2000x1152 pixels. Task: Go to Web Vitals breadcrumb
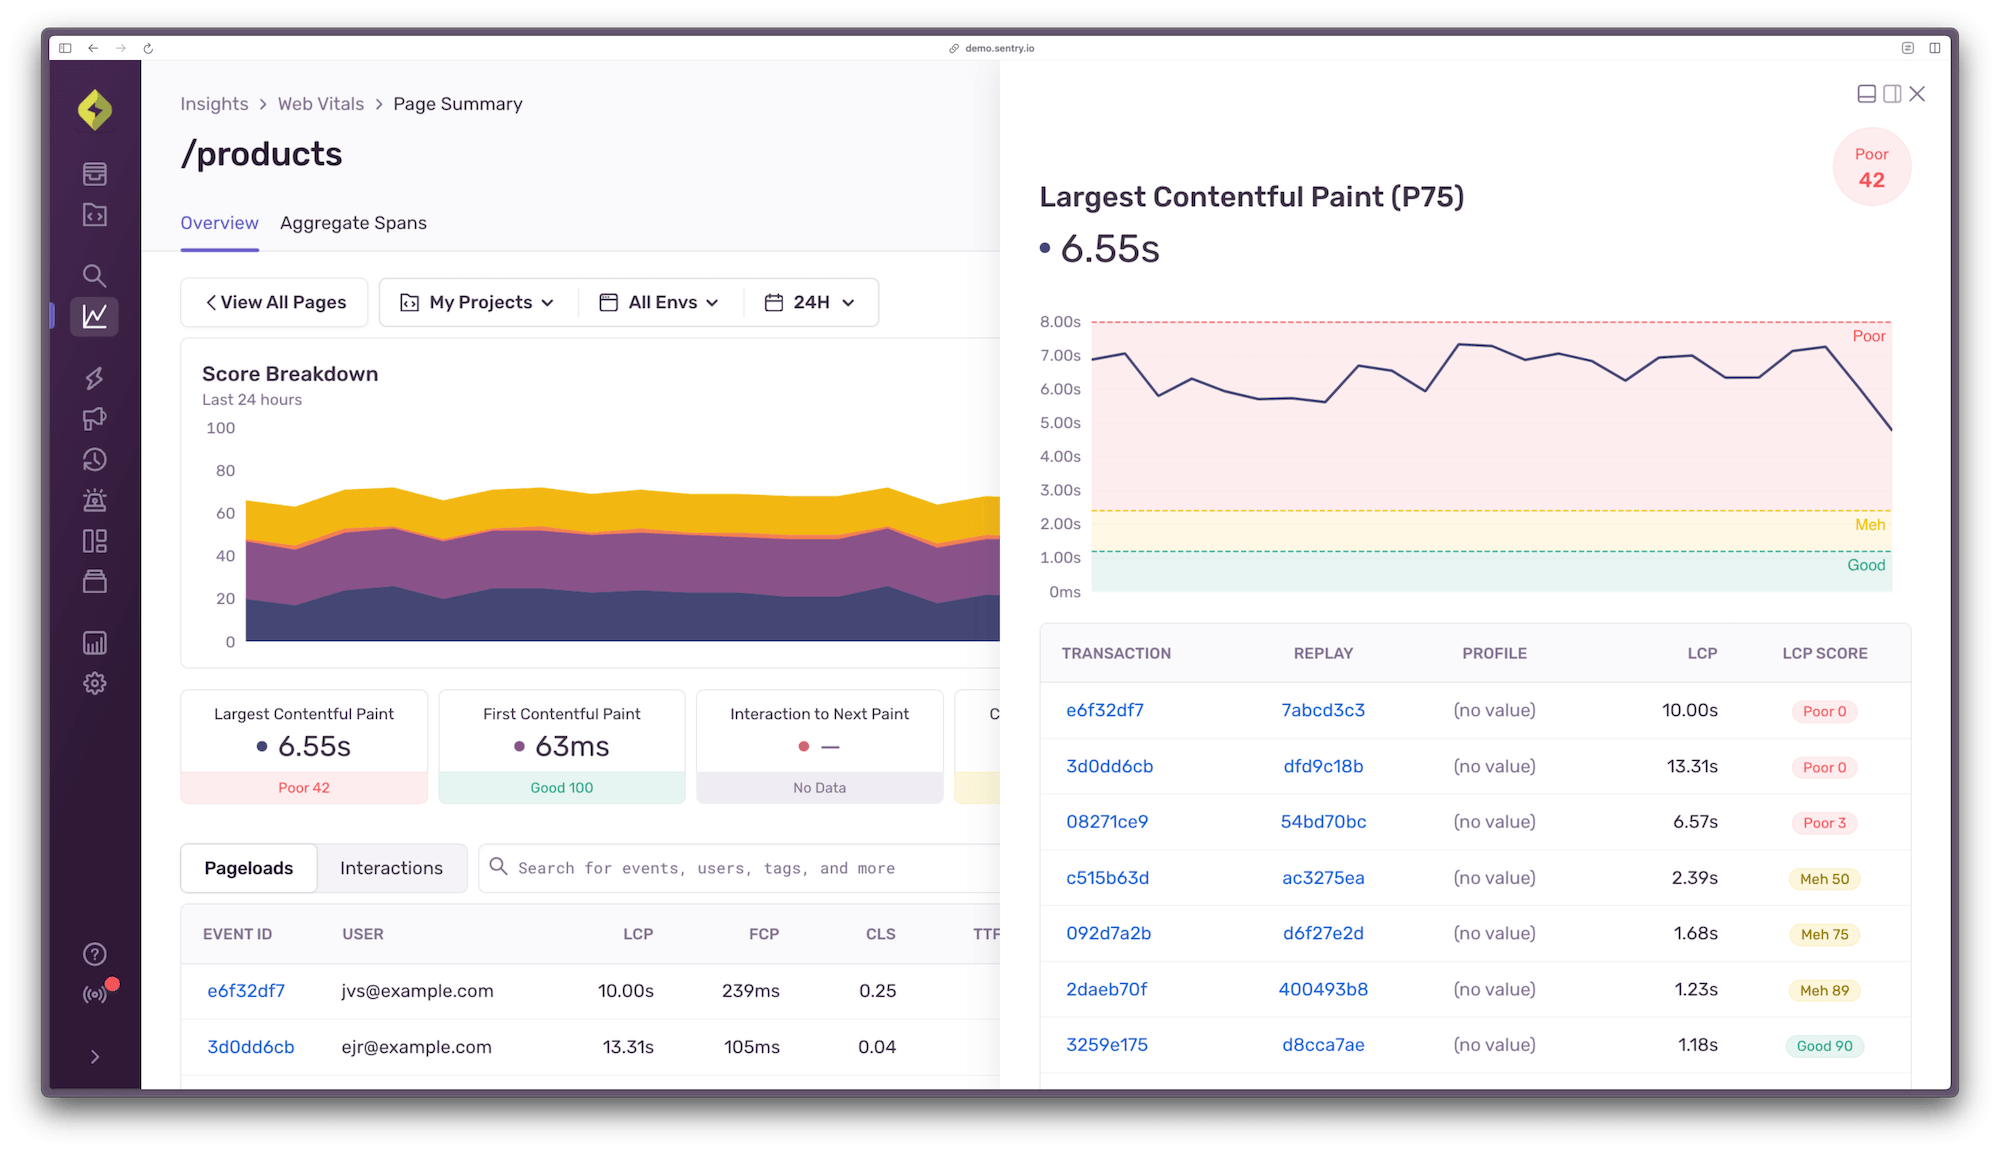tap(321, 104)
